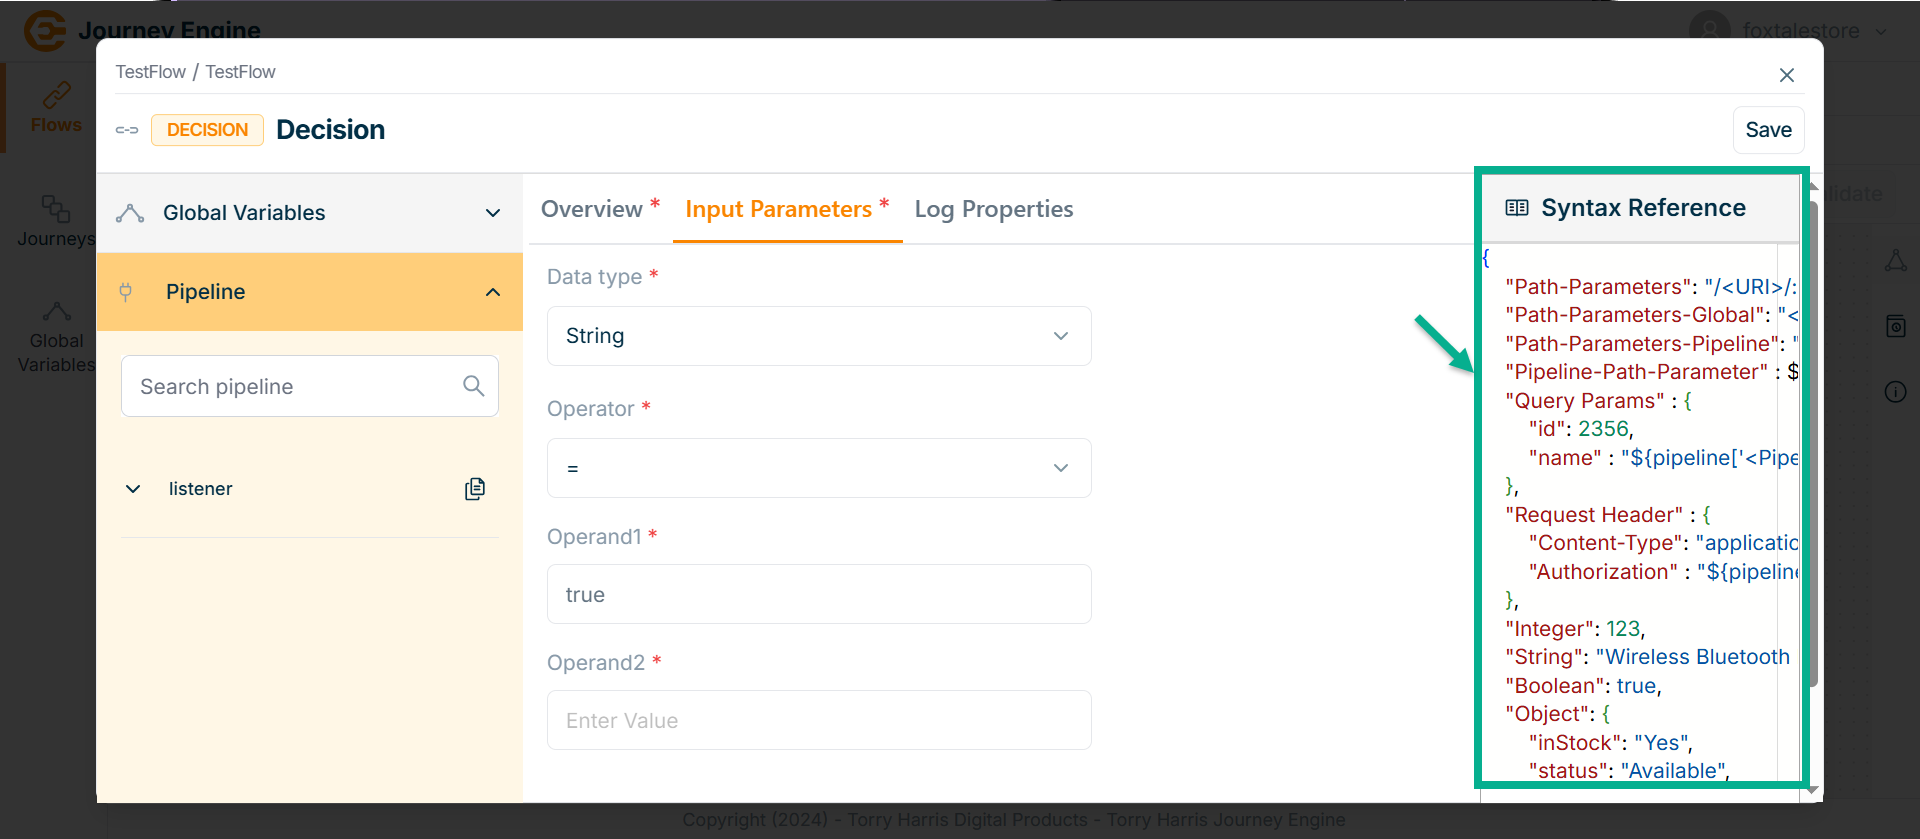Collapse the Pipeline section
The height and width of the screenshot is (839, 1920).
pyautogui.click(x=492, y=292)
